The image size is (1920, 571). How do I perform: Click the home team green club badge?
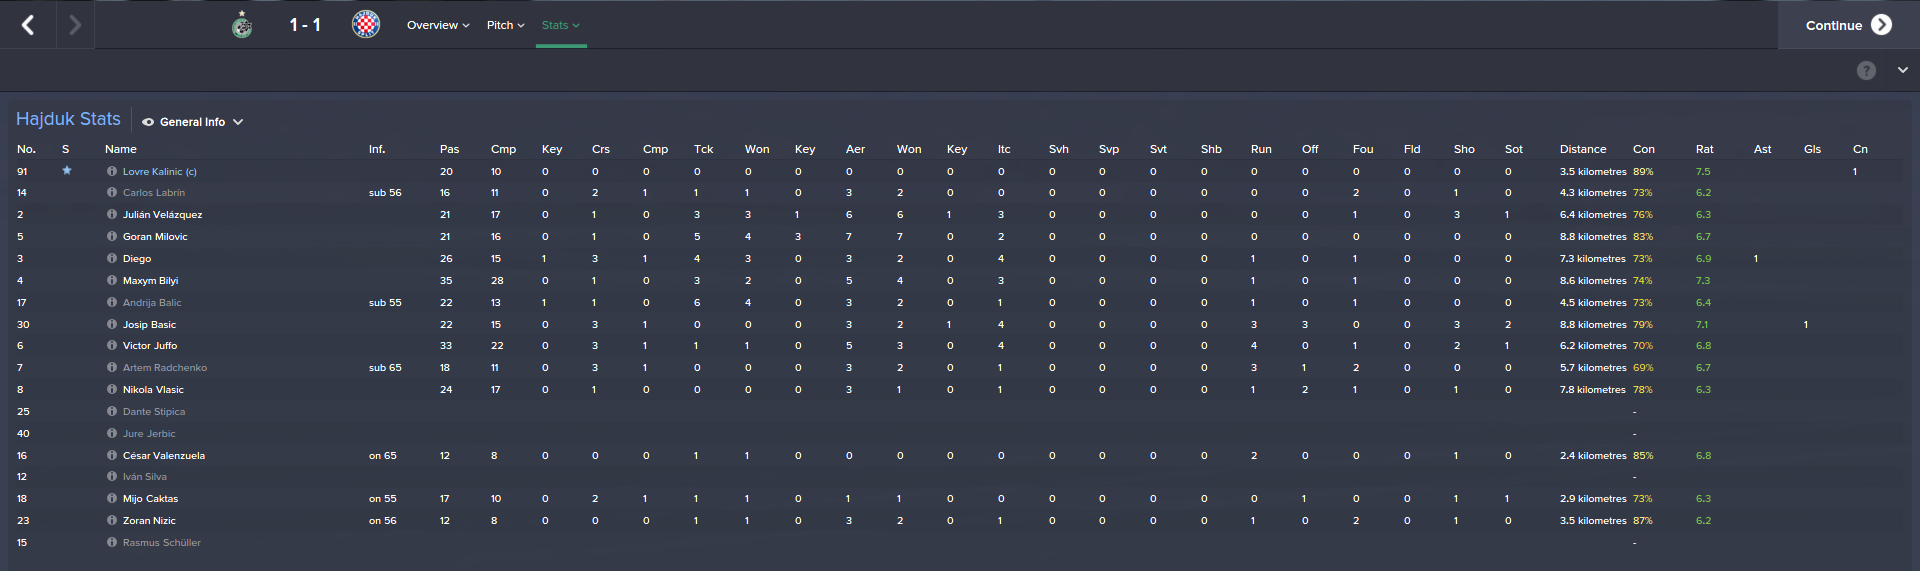(x=242, y=25)
